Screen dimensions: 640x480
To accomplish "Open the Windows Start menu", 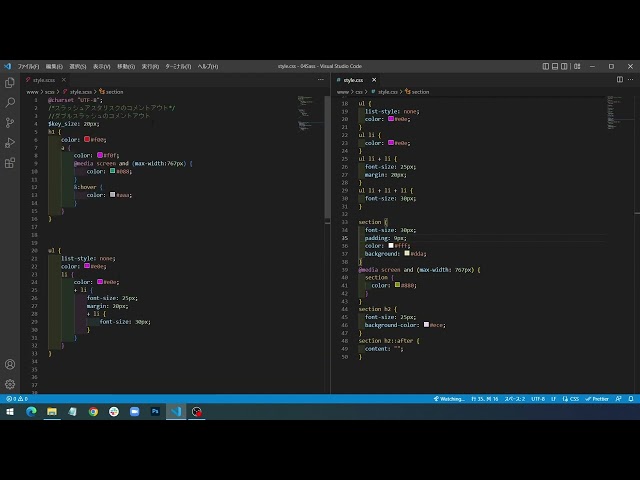I will [10, 411].
